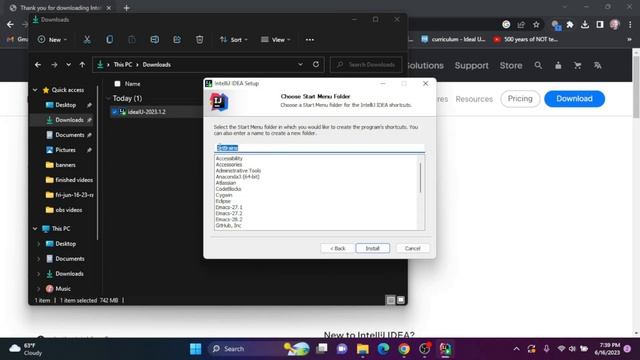
Task: Show hidden taskbar tray icons chevron
Action: point(516,349)
